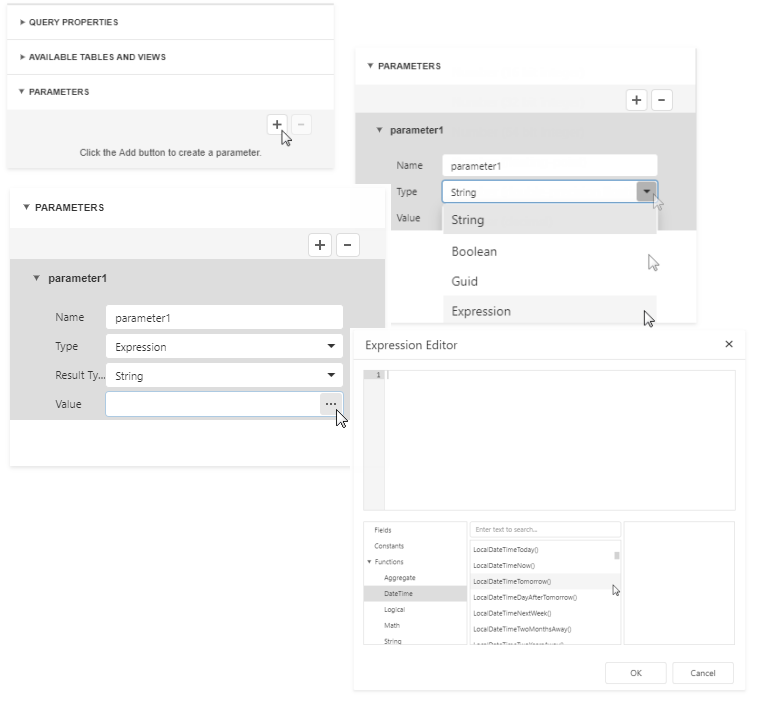Screen dimensions: 758x707
Task: Click the ellipsis button in the Value field
Action: (x=330, y=404)
